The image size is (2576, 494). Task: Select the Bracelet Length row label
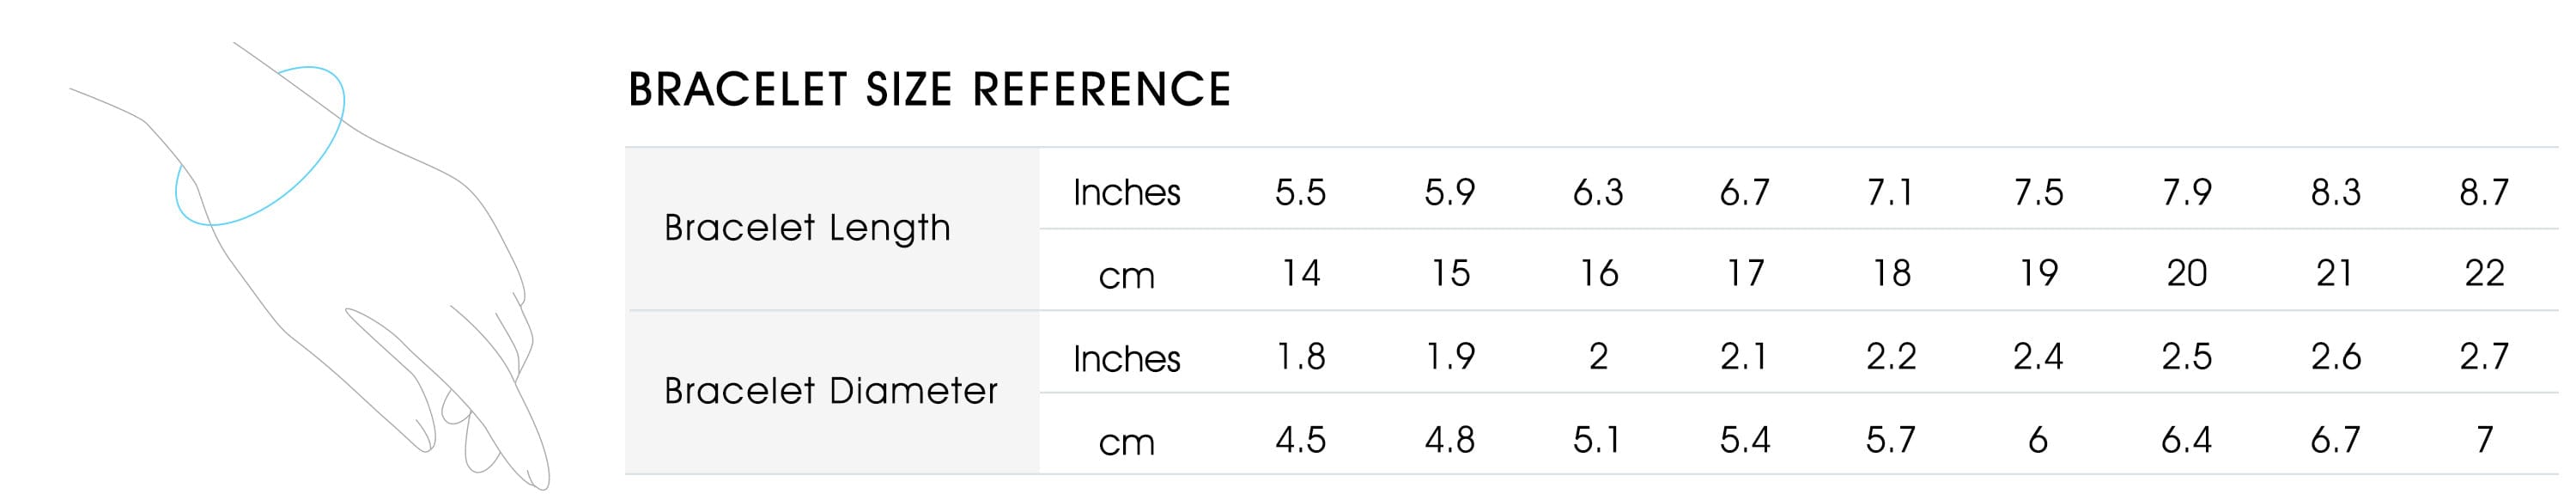pyautogui.click(x=807, y=228)
